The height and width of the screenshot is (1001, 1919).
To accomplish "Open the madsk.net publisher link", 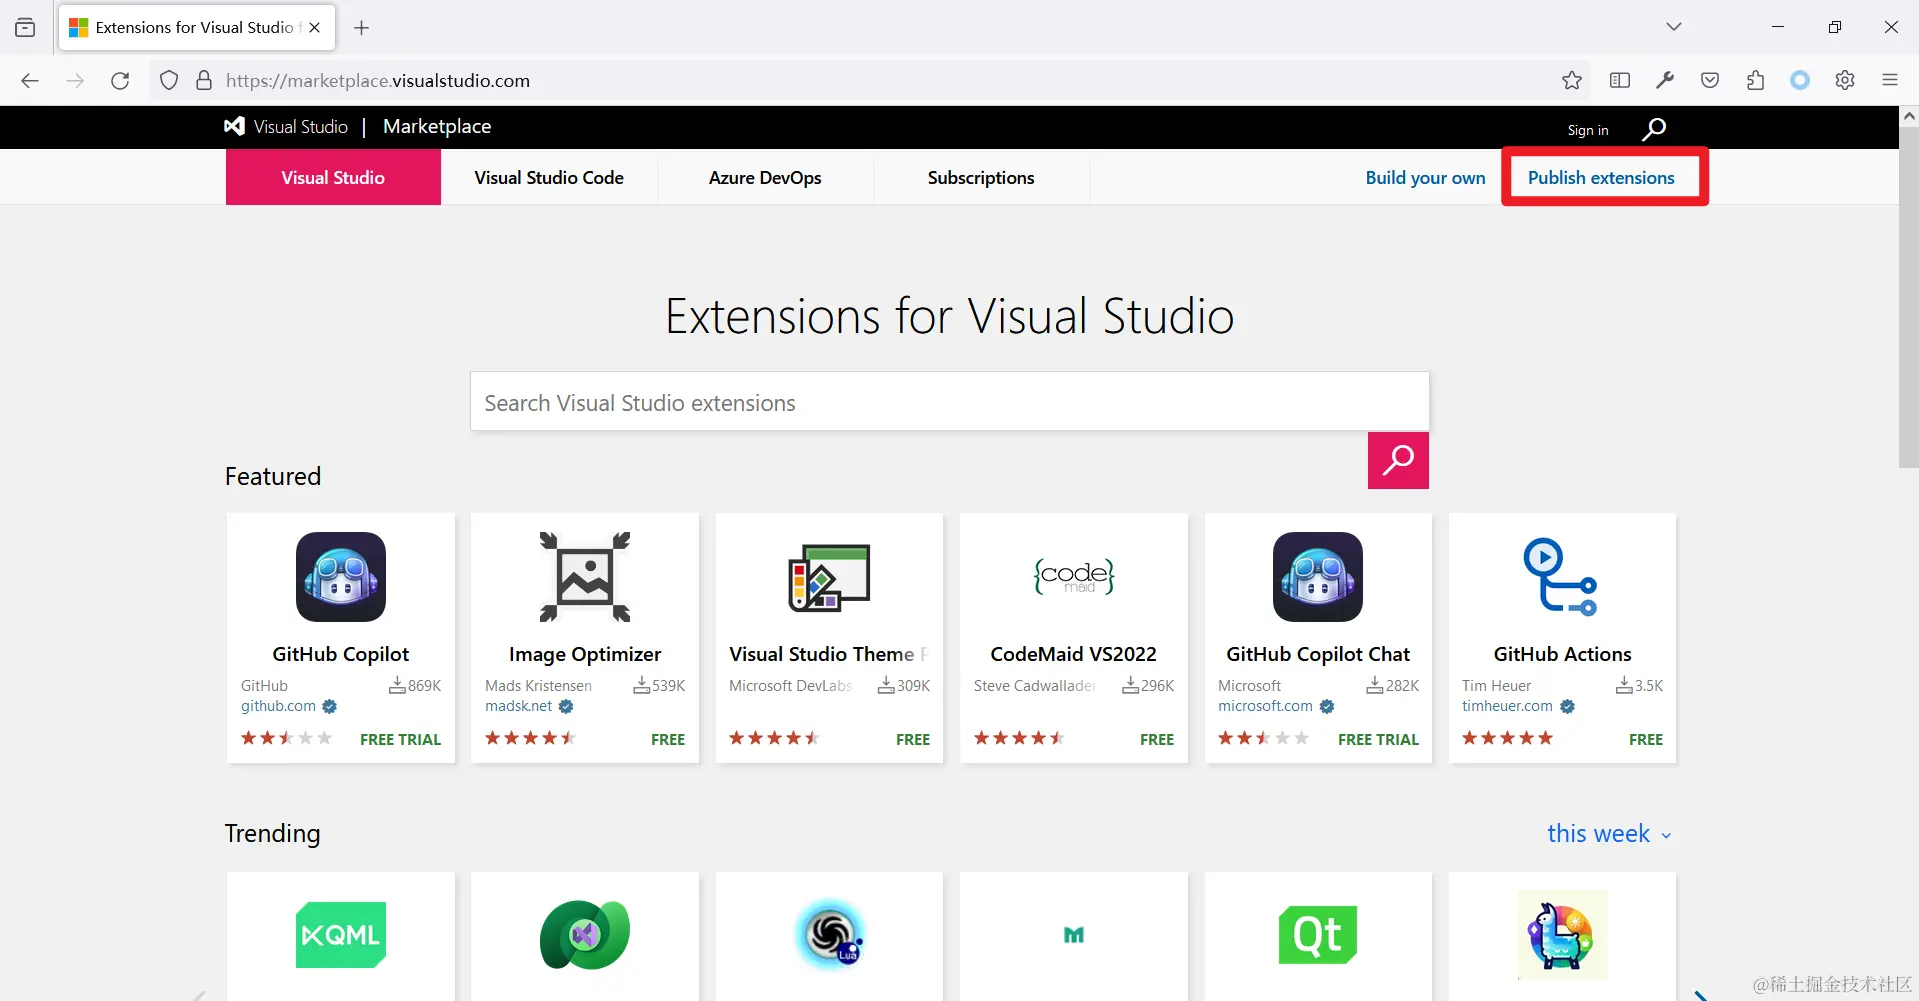I will [519, 706].
